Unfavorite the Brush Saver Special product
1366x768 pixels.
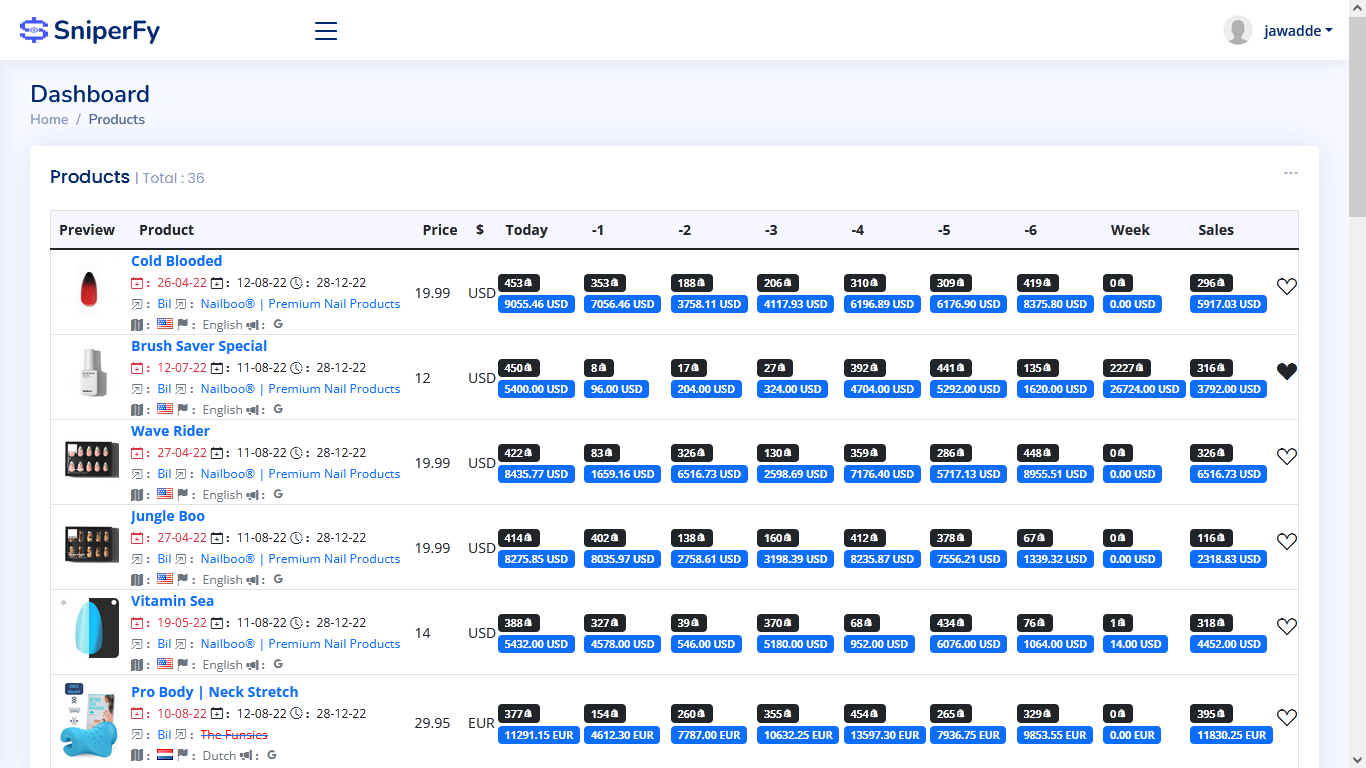point(1287,371)
